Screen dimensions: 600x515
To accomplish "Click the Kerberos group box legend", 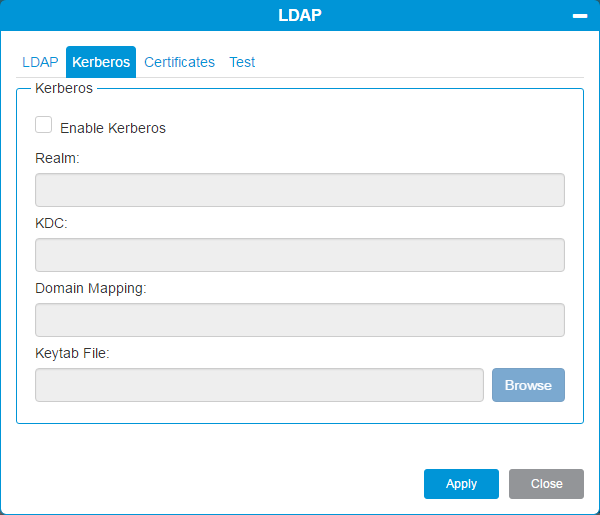I will (x=64, y=88).
